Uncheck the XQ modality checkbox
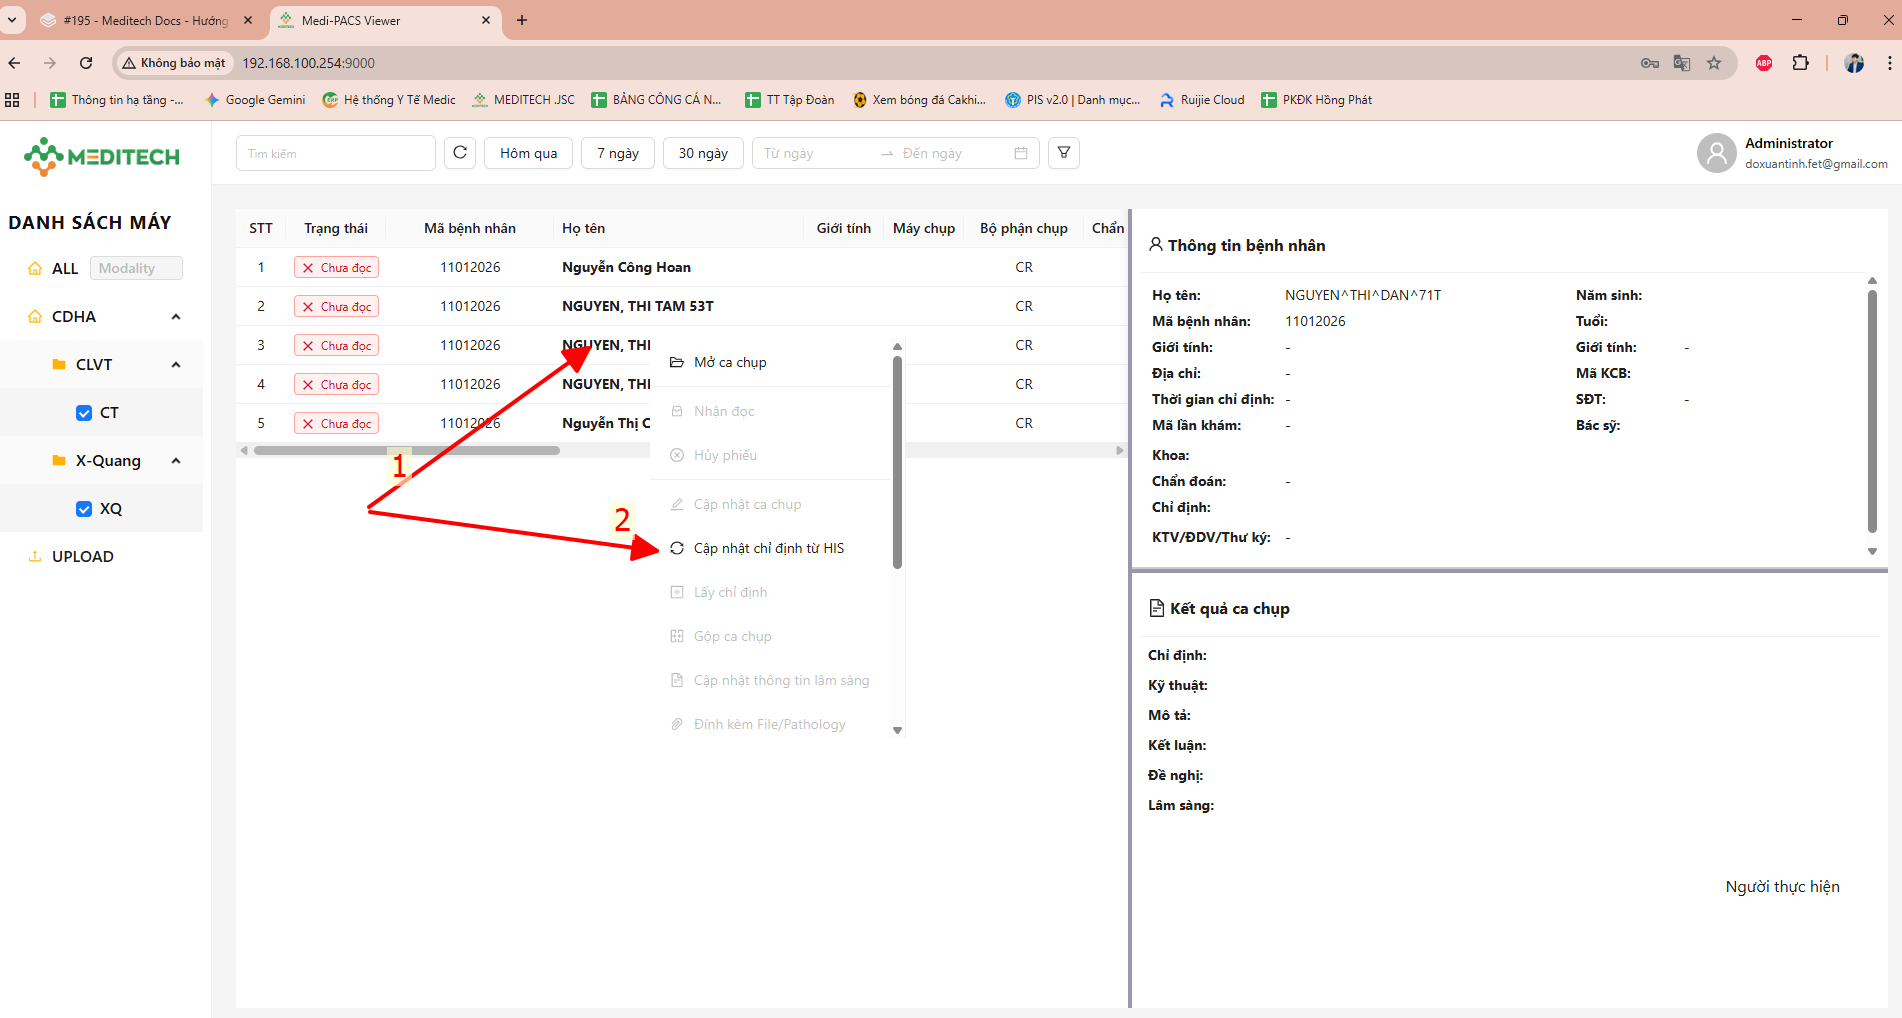The height and width of the screenshot is (1018, 1902). pos(84,509)
